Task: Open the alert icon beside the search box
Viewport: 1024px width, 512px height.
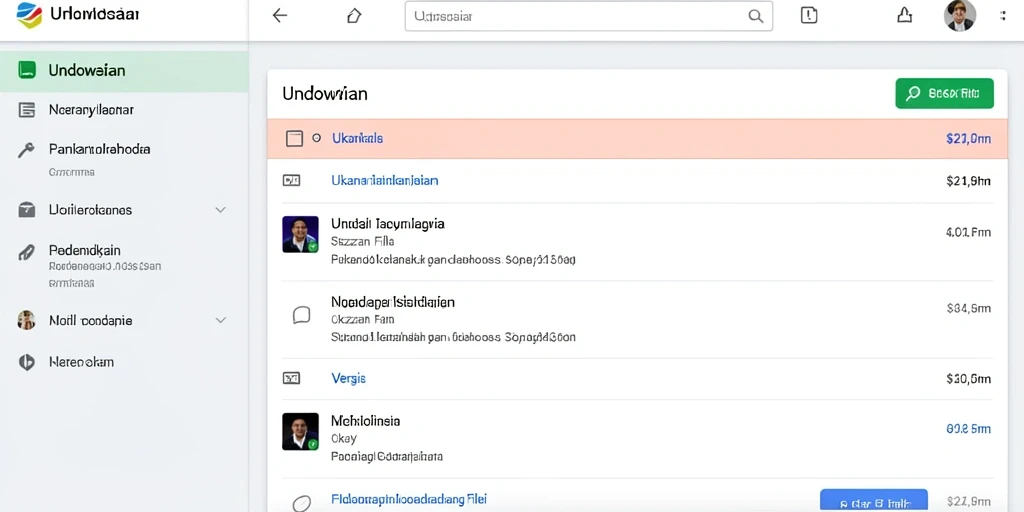Action: point(808,16)
